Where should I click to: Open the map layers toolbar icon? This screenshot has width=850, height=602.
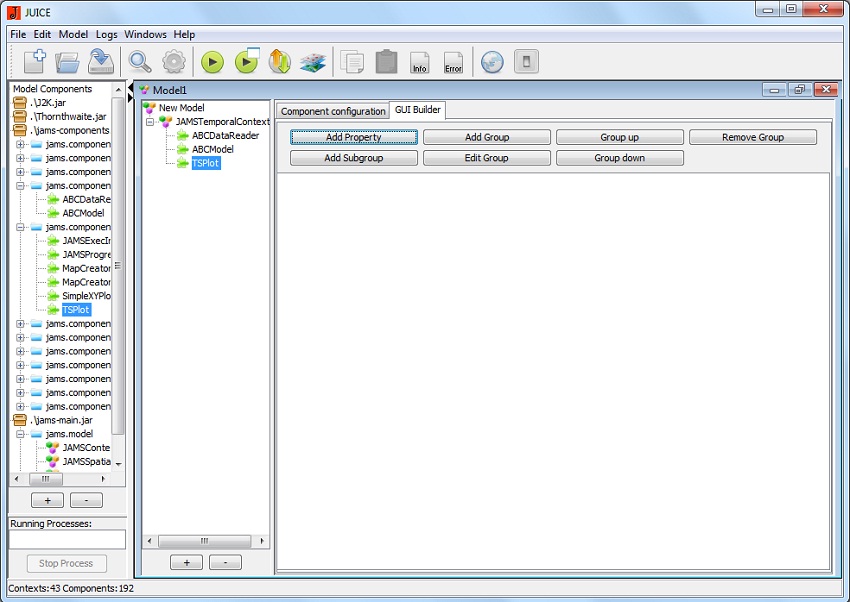tap(313, 62)
